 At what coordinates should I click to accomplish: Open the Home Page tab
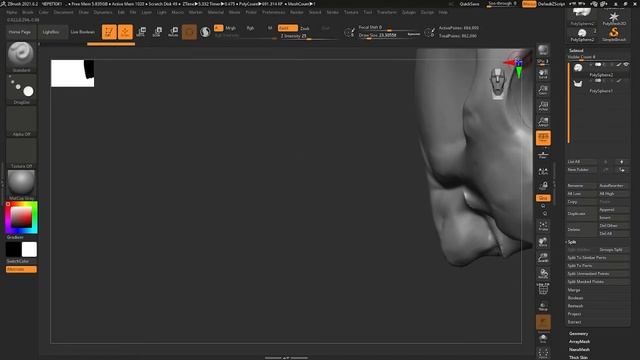pyautogui.click(x=20, y=32)
